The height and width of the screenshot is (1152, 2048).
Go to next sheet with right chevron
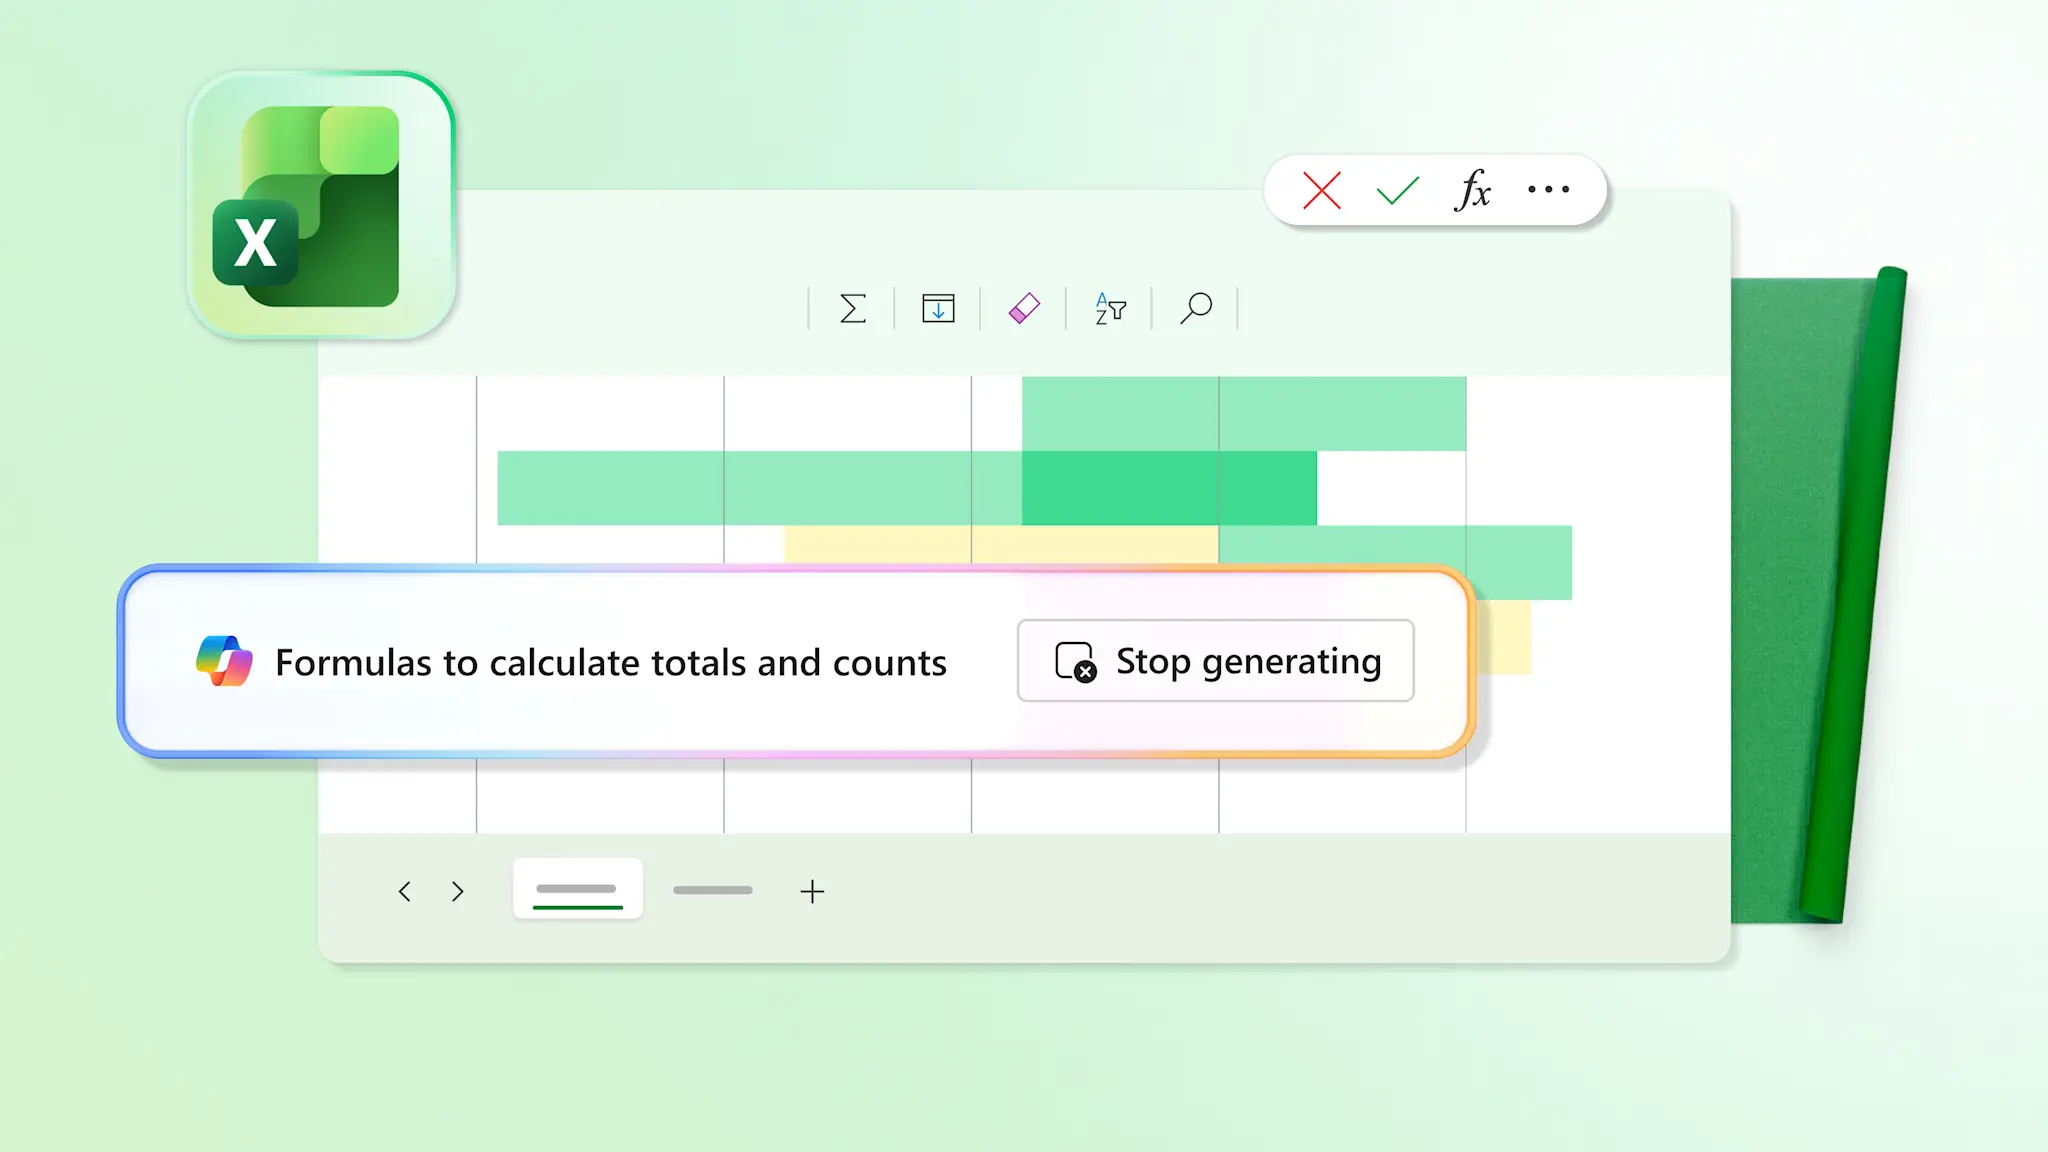click(x=457, y=891)
